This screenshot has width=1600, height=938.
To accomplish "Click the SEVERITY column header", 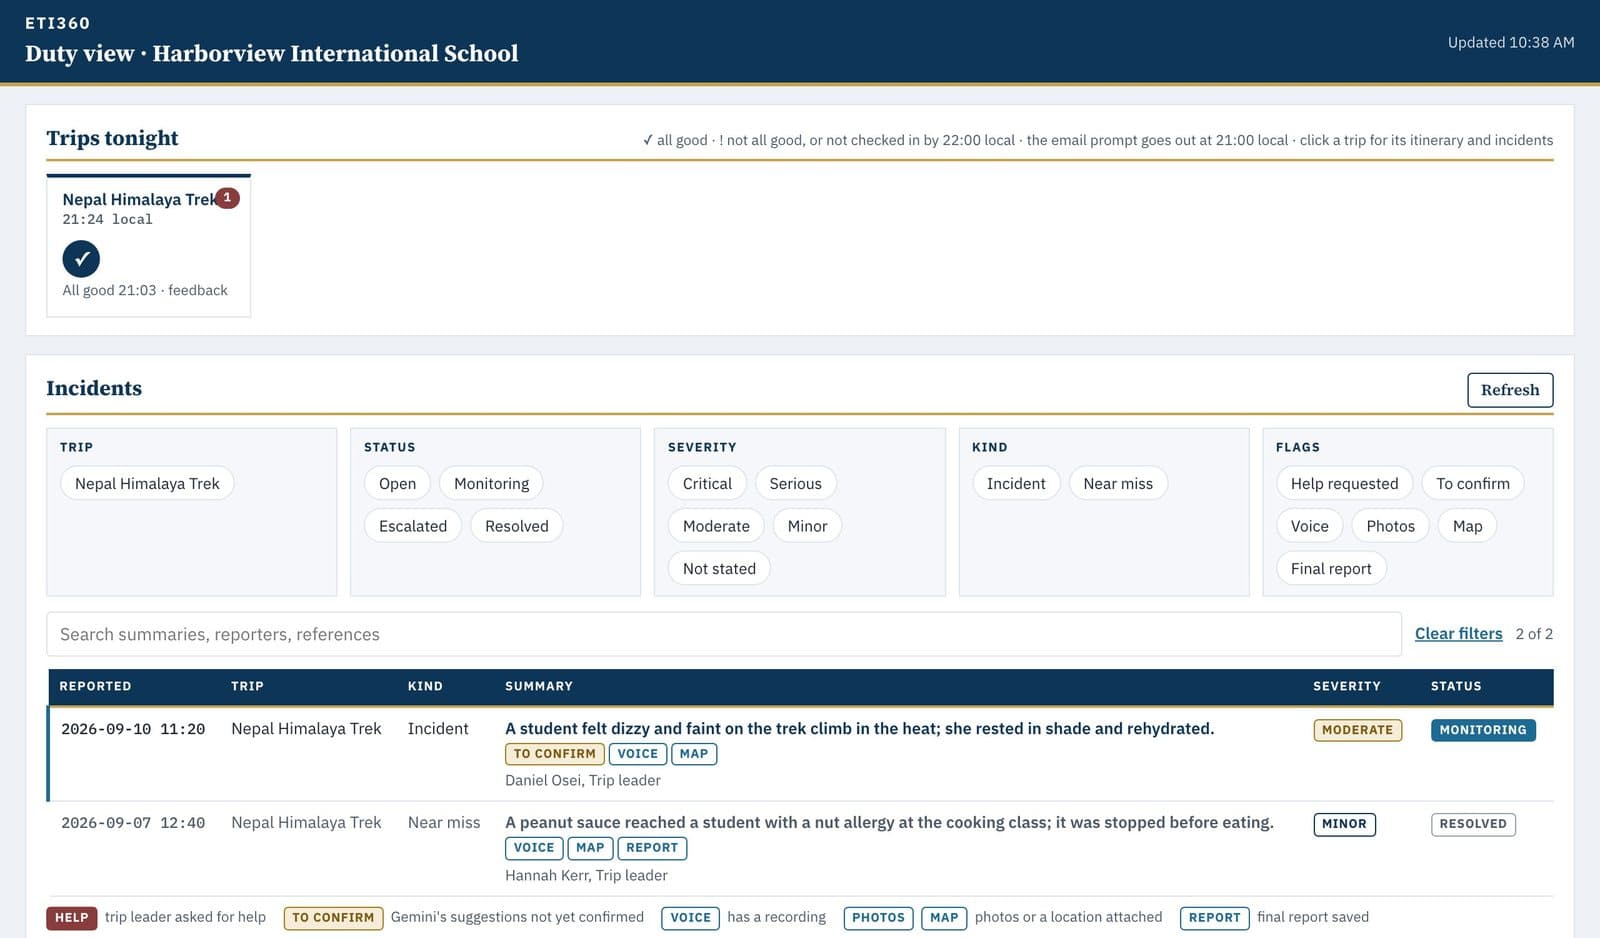I will [x=1346, y=686].
